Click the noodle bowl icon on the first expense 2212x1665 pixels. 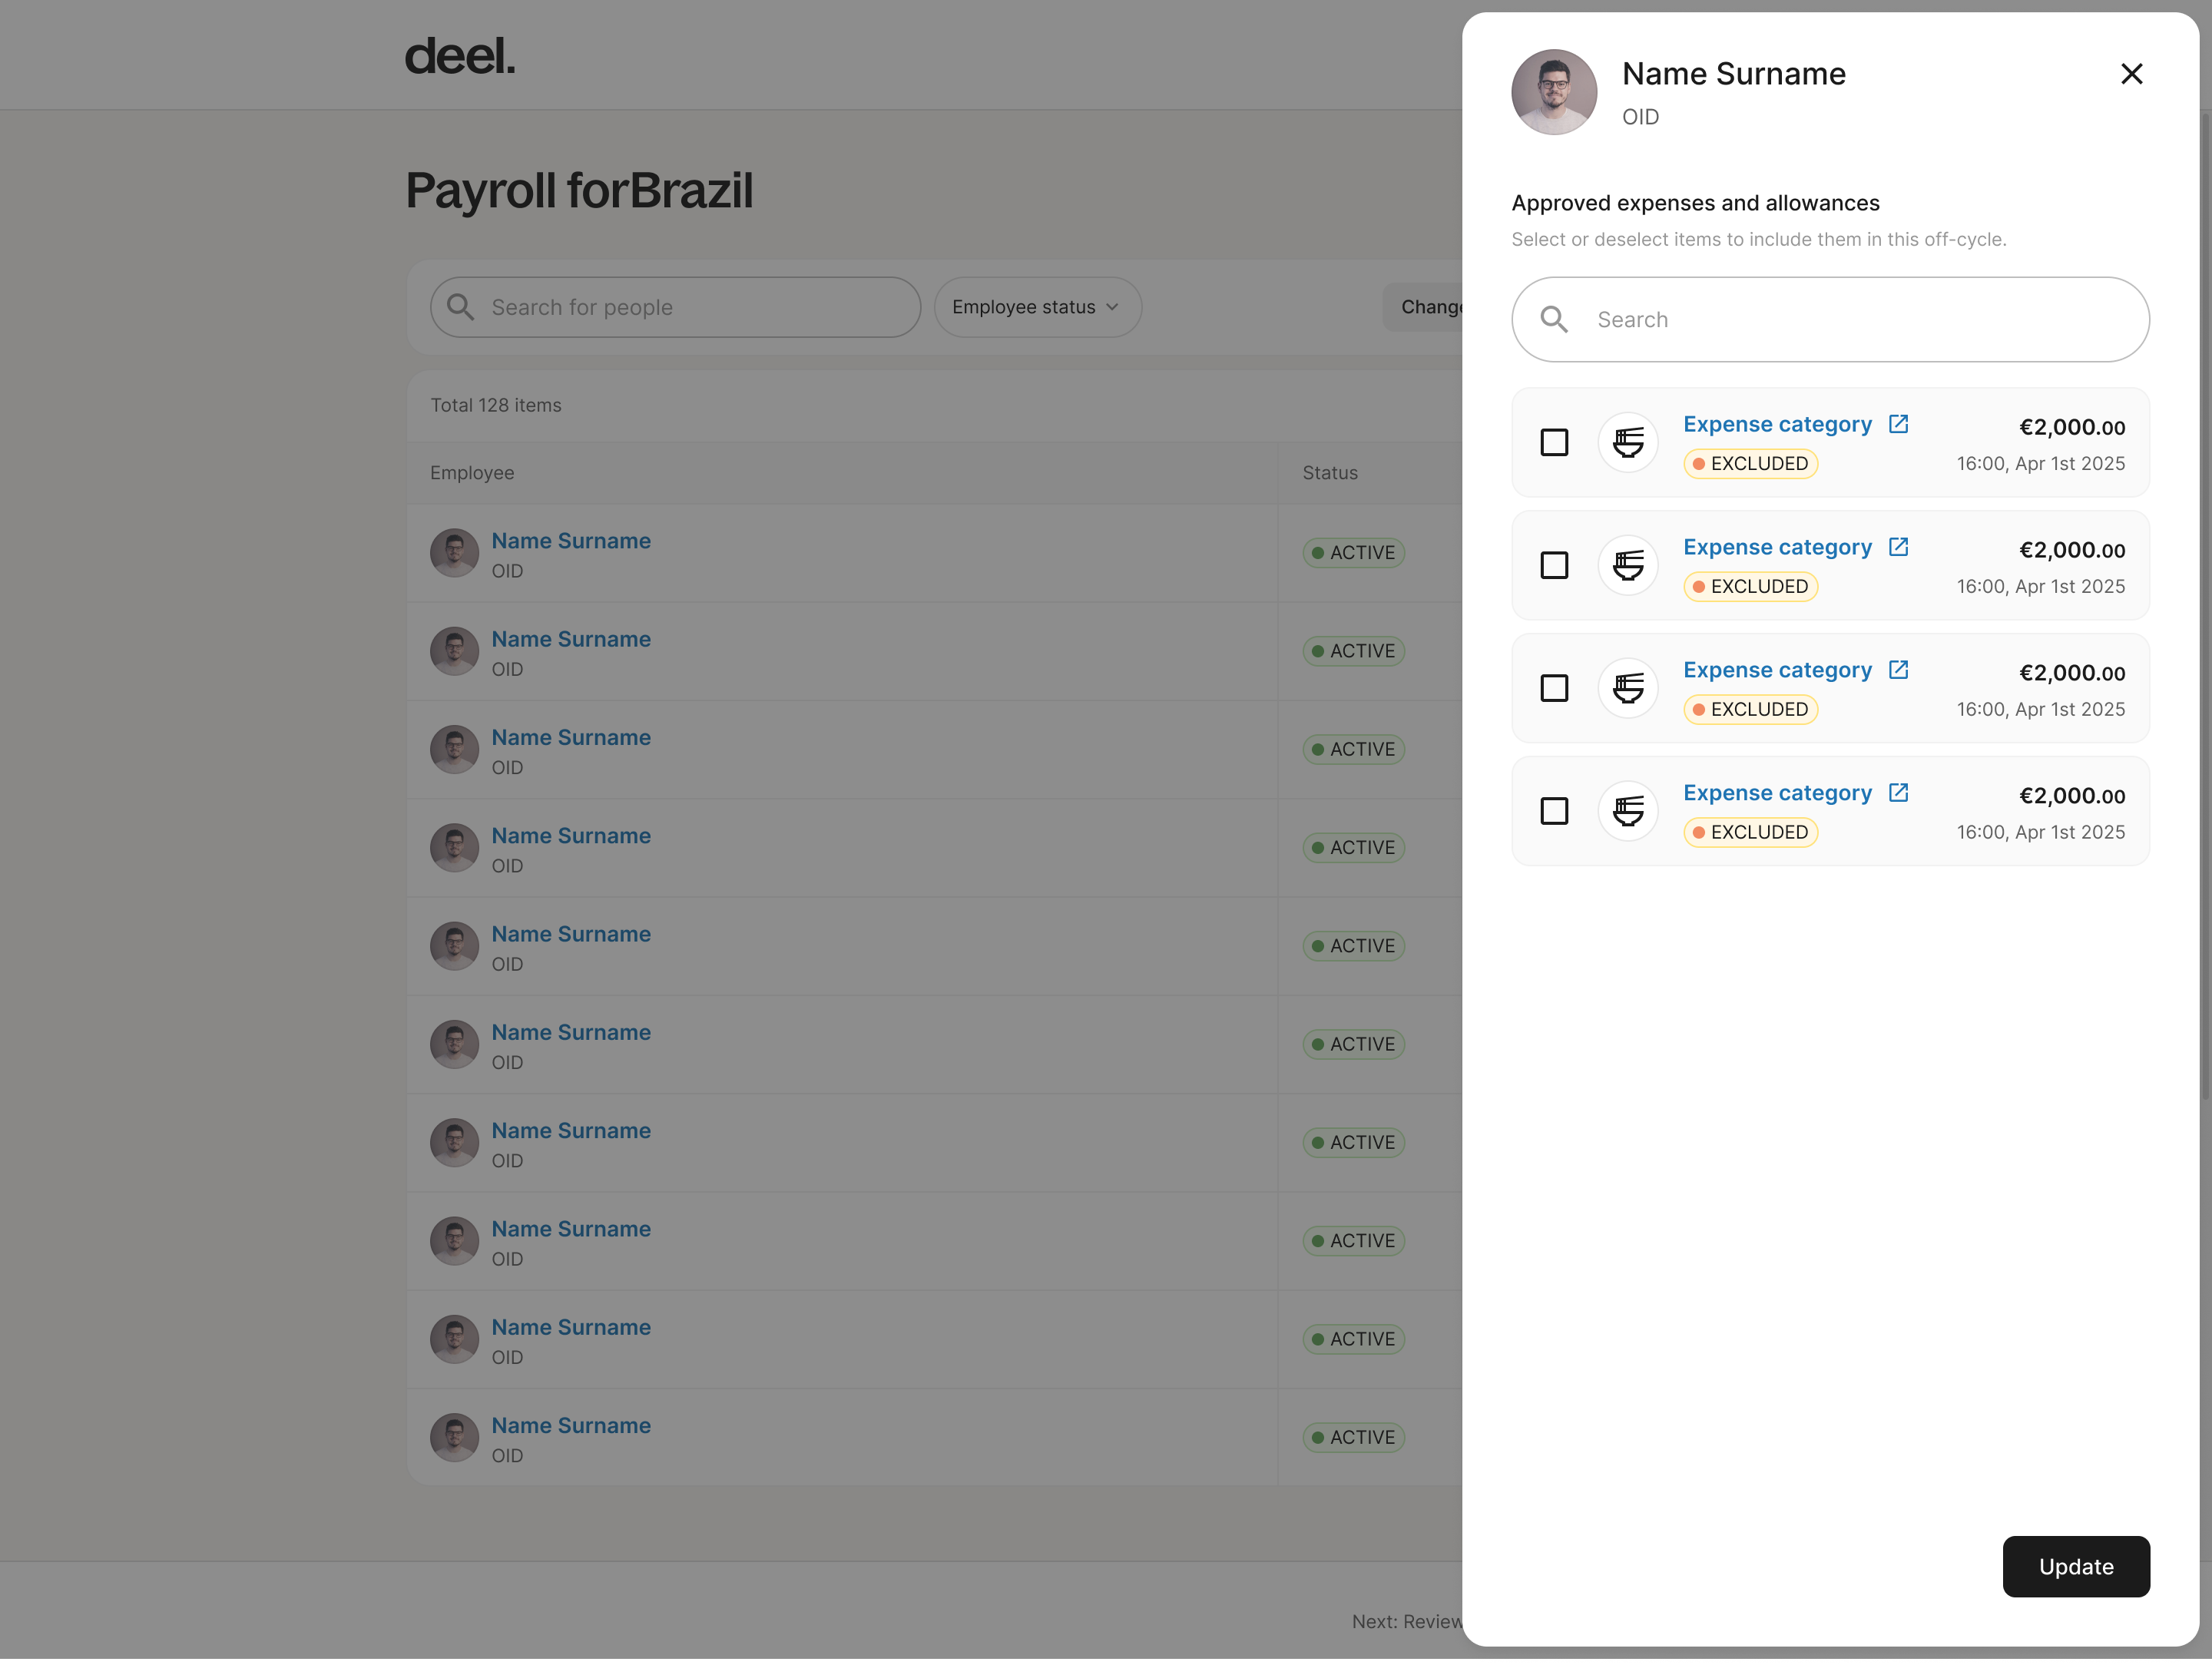[1627, 441]
